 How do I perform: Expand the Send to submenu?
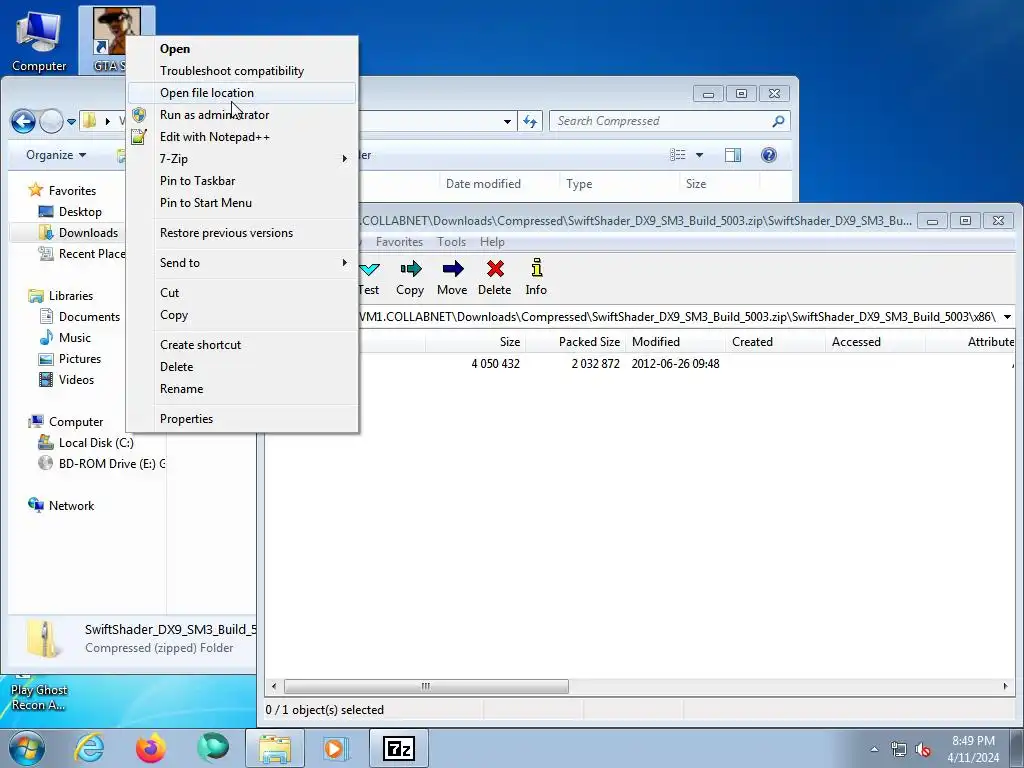point(242,263)
